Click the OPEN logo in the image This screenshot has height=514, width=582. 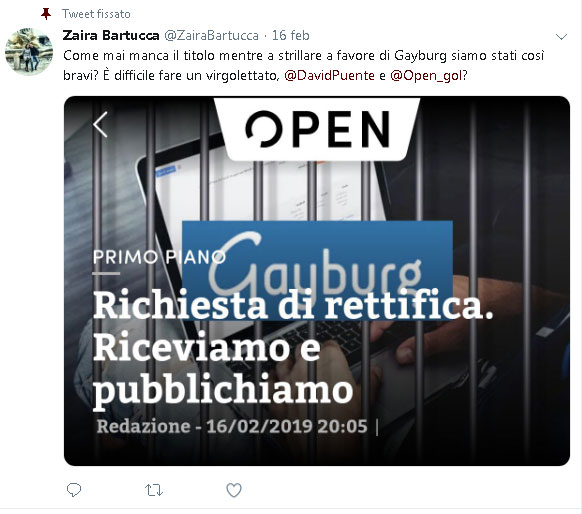pyautogui.click(x=317, y=129)
